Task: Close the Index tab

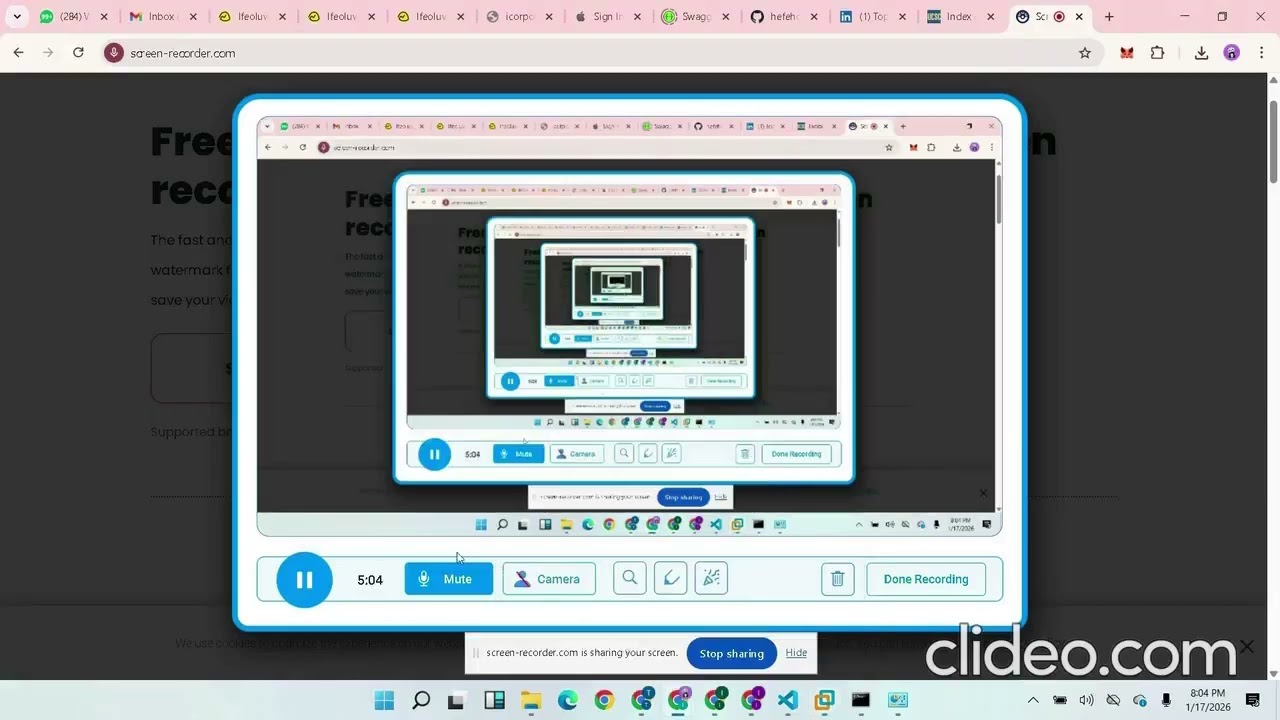Action: coord(991,17)
